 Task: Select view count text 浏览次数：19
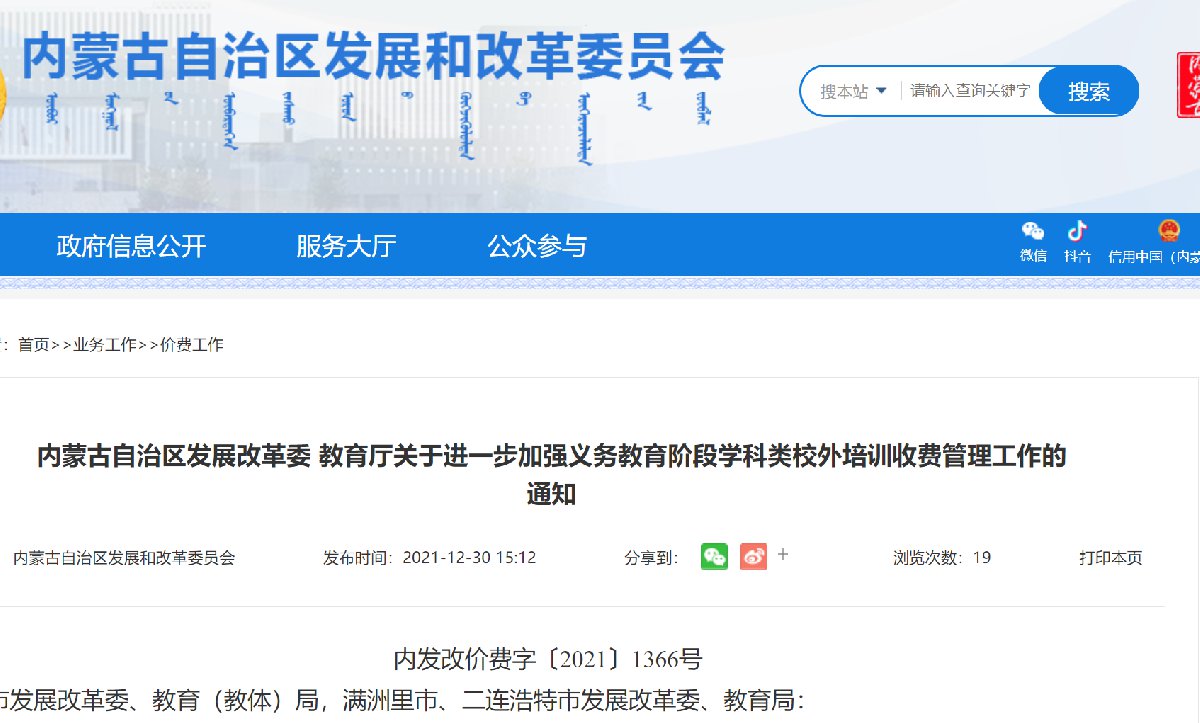[942, 558]
